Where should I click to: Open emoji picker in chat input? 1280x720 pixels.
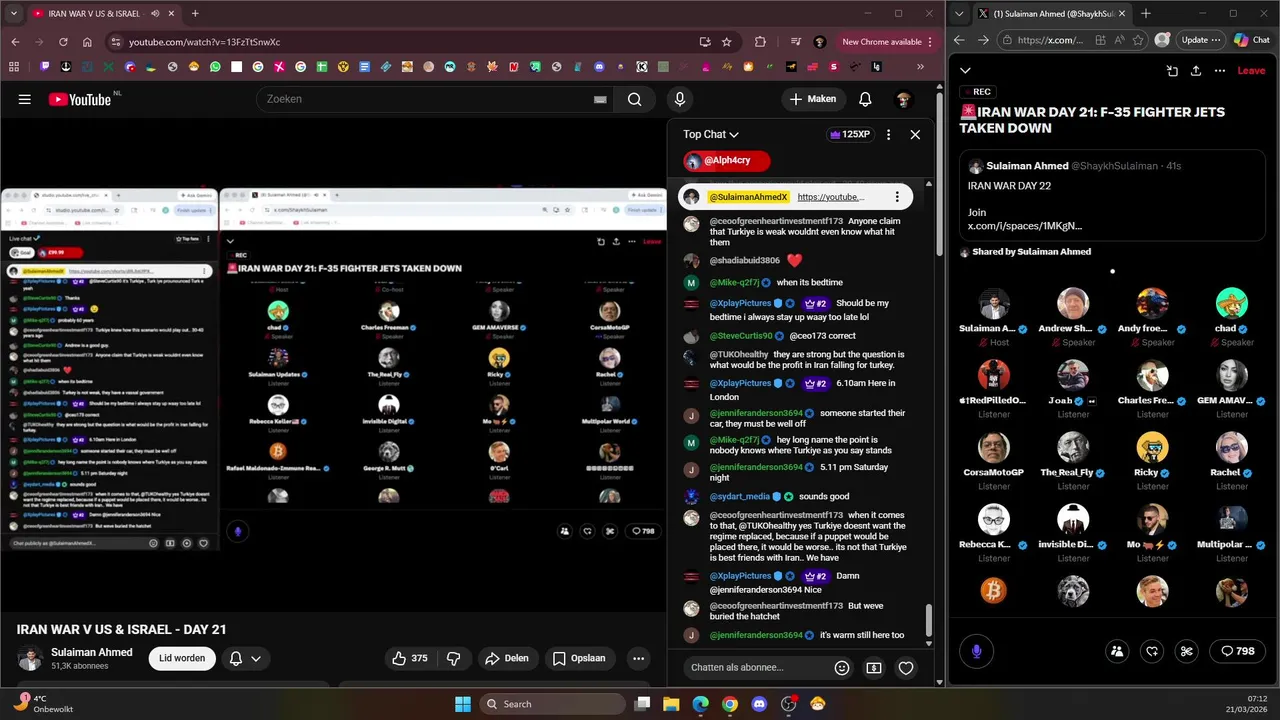[842, 668]
